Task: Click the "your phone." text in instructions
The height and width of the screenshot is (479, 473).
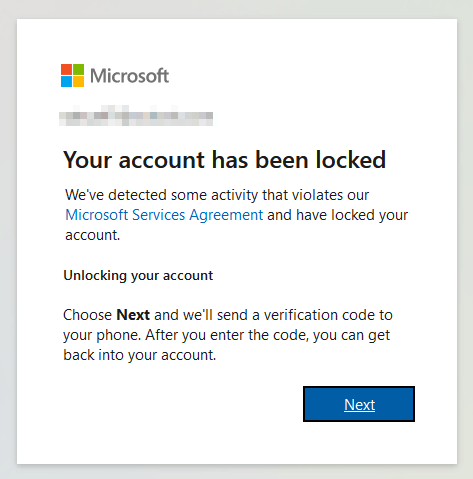Action: coord(102,335)
